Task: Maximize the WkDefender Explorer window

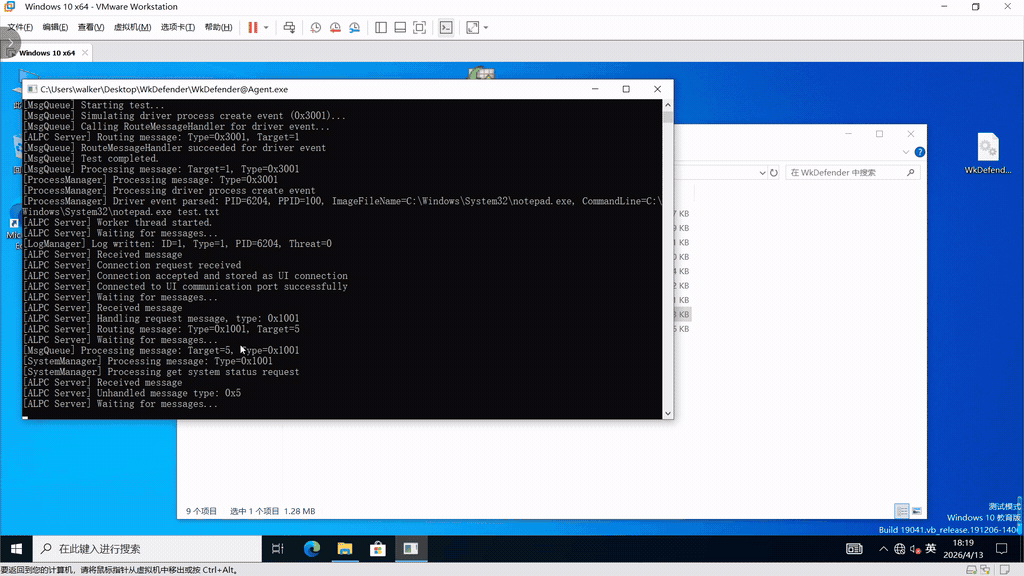Action: coord(880,134)
